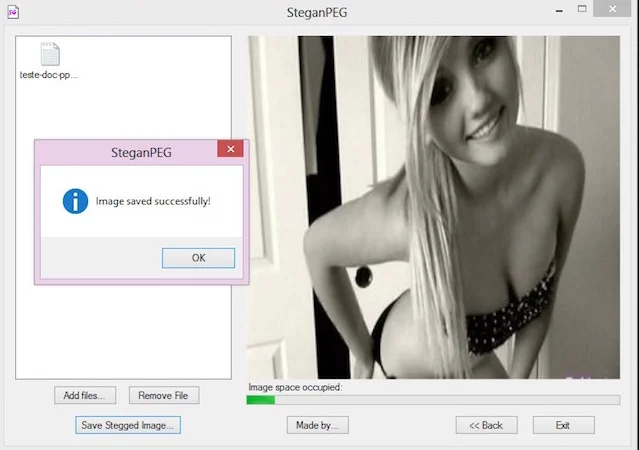639x450 pixels.
Task: Click the Remove File button
Action: [x=164, y=395]
